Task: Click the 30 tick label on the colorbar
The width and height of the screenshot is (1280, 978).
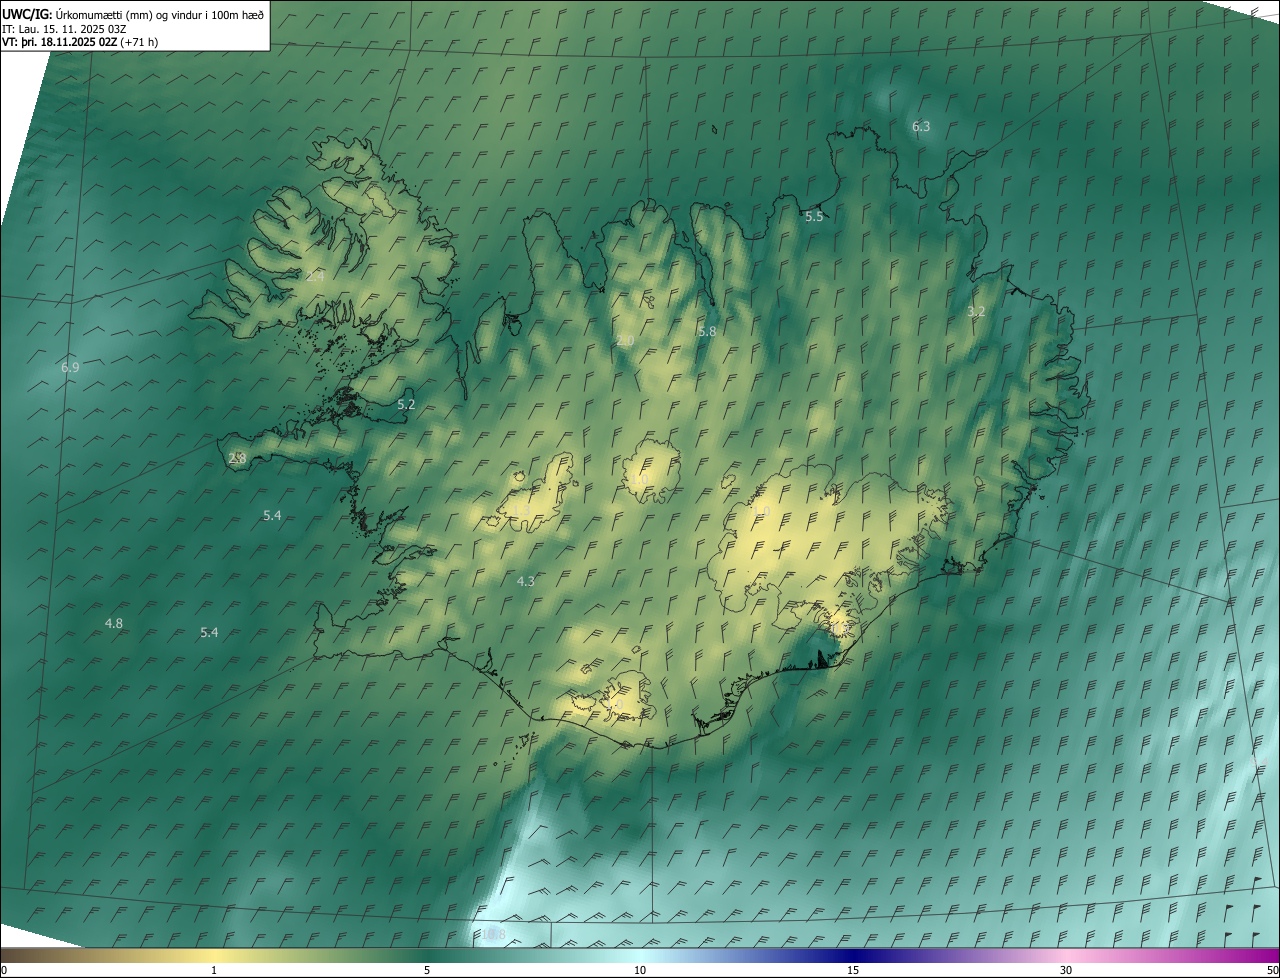Action: tap(1066, 970)
